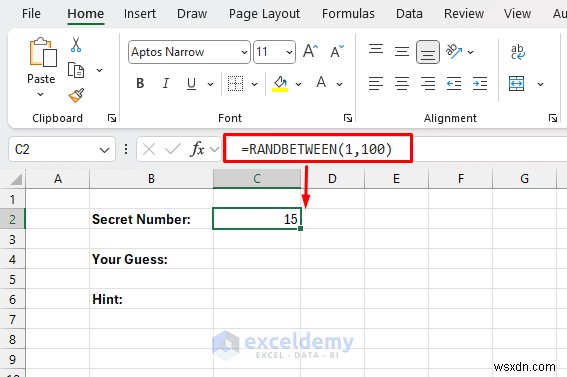Select the Secret Number: cell

151,219
